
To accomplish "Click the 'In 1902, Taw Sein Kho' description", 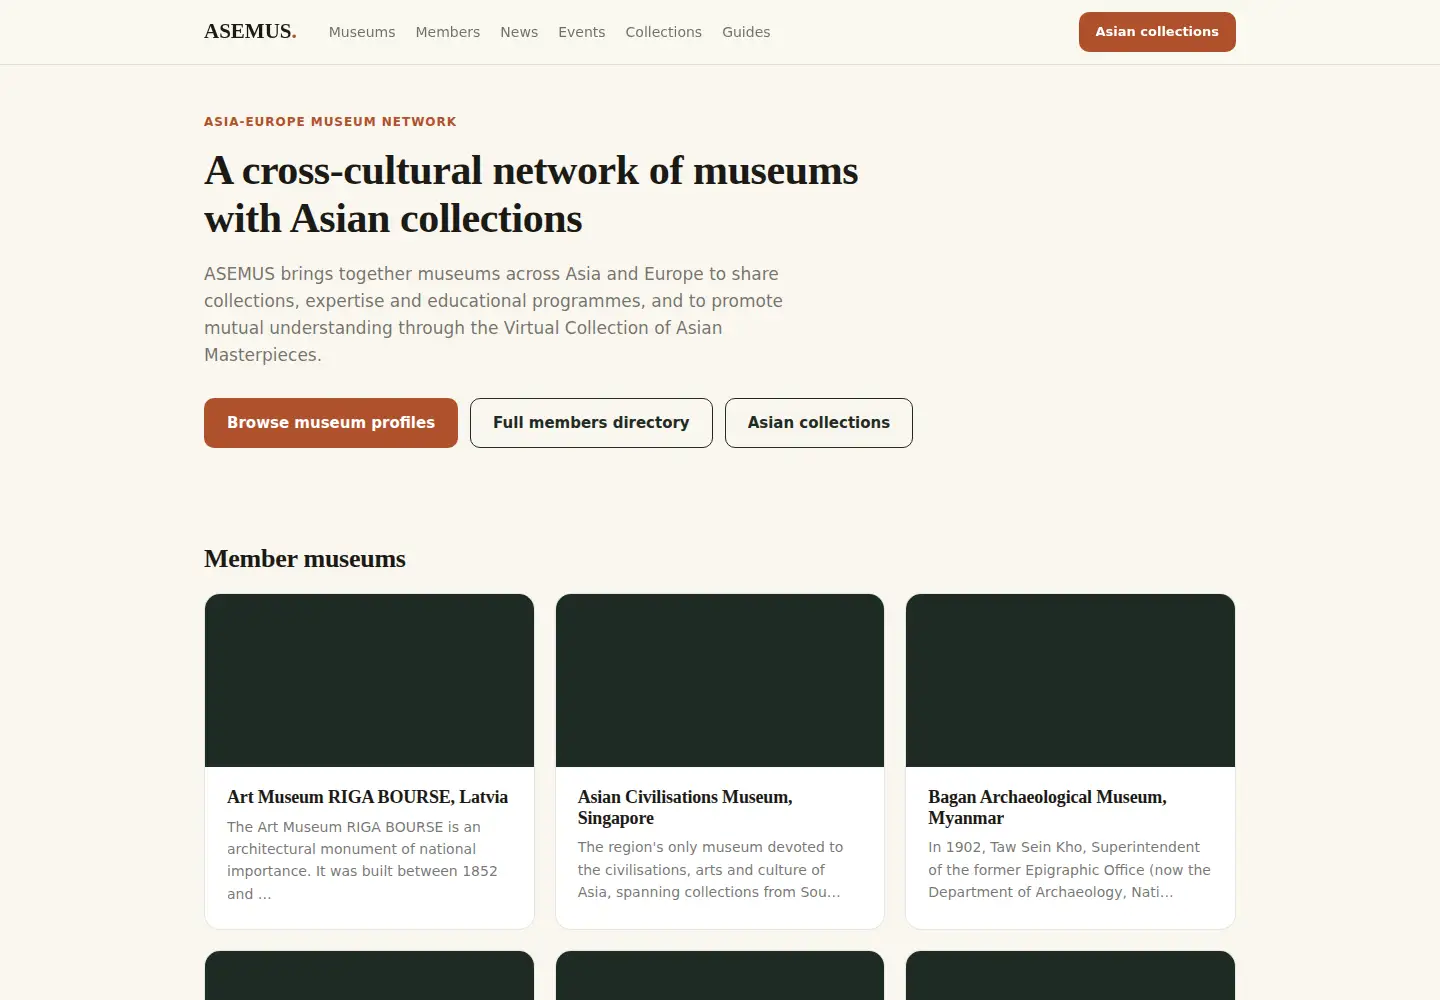I will pos(1069,870).
